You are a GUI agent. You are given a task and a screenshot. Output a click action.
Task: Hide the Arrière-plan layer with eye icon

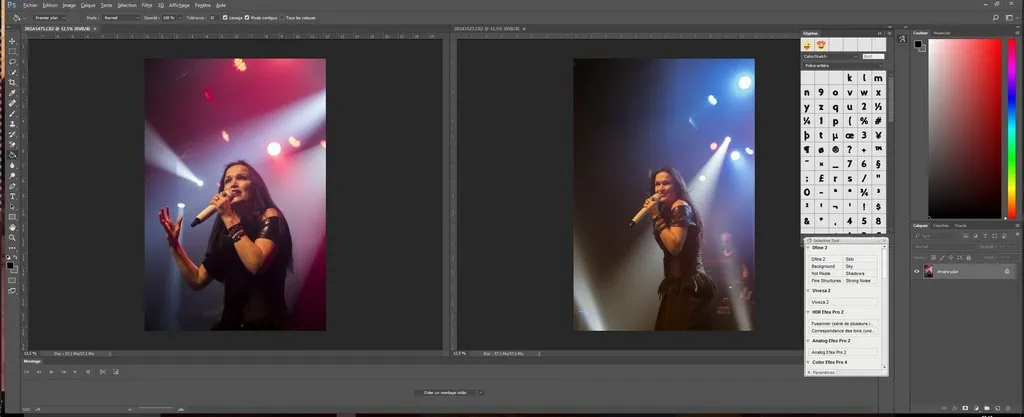tap(917, 271)
